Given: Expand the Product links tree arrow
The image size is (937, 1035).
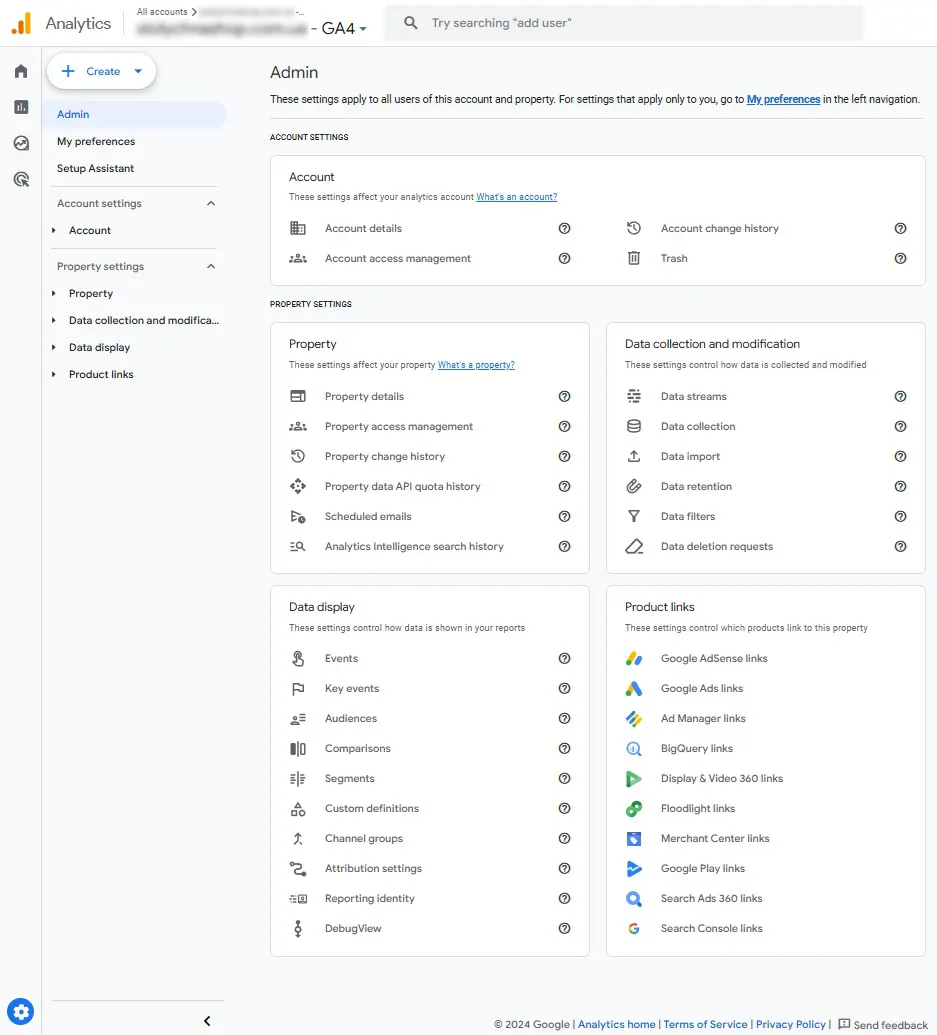Looking at the screenshot, I should (54, 374).
